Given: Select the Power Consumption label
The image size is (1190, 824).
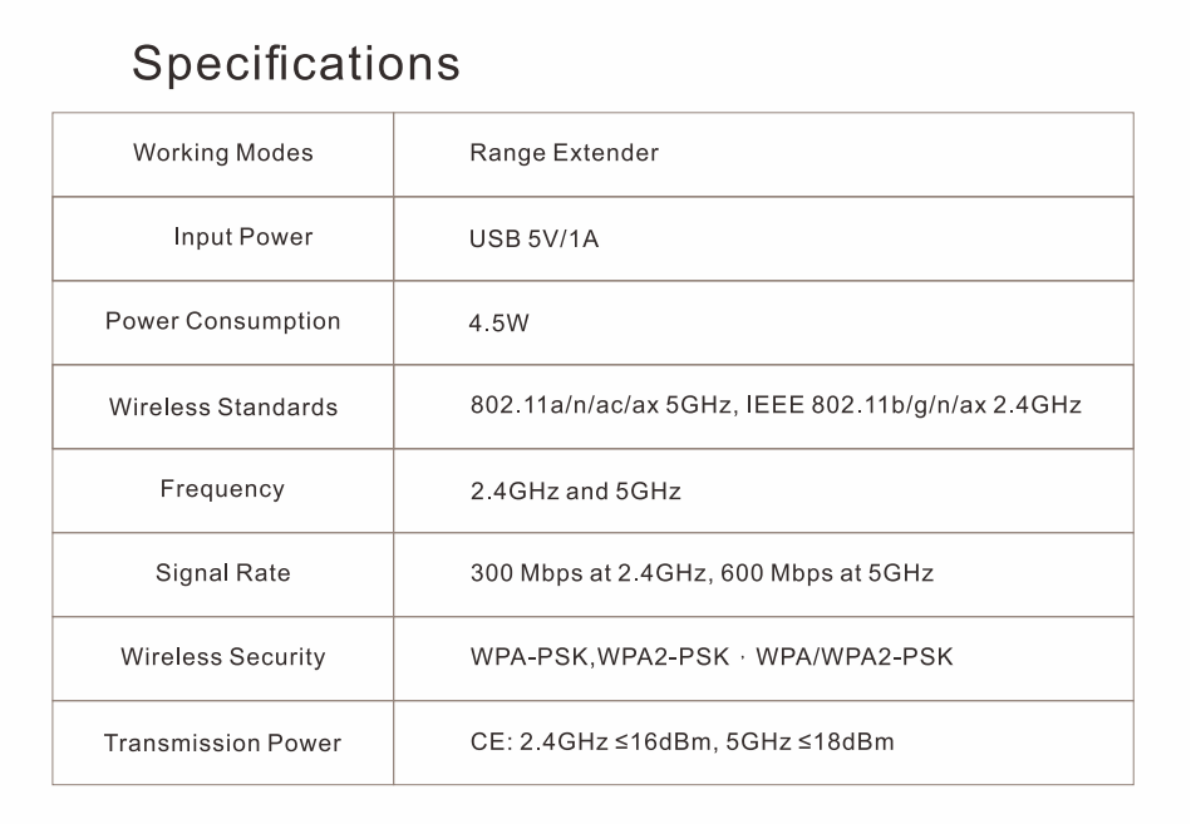Looking at the screenshot, I should (x=223, y=321).
